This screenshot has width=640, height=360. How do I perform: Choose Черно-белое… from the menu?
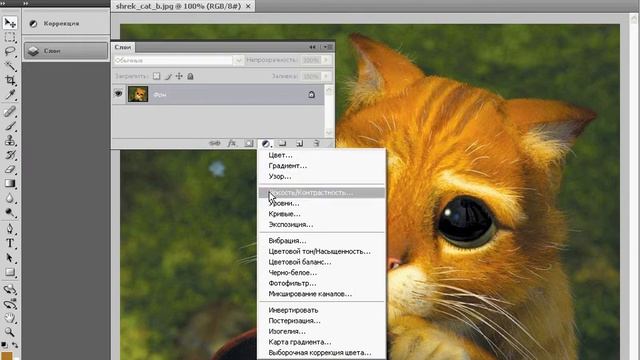coord(293,273)
